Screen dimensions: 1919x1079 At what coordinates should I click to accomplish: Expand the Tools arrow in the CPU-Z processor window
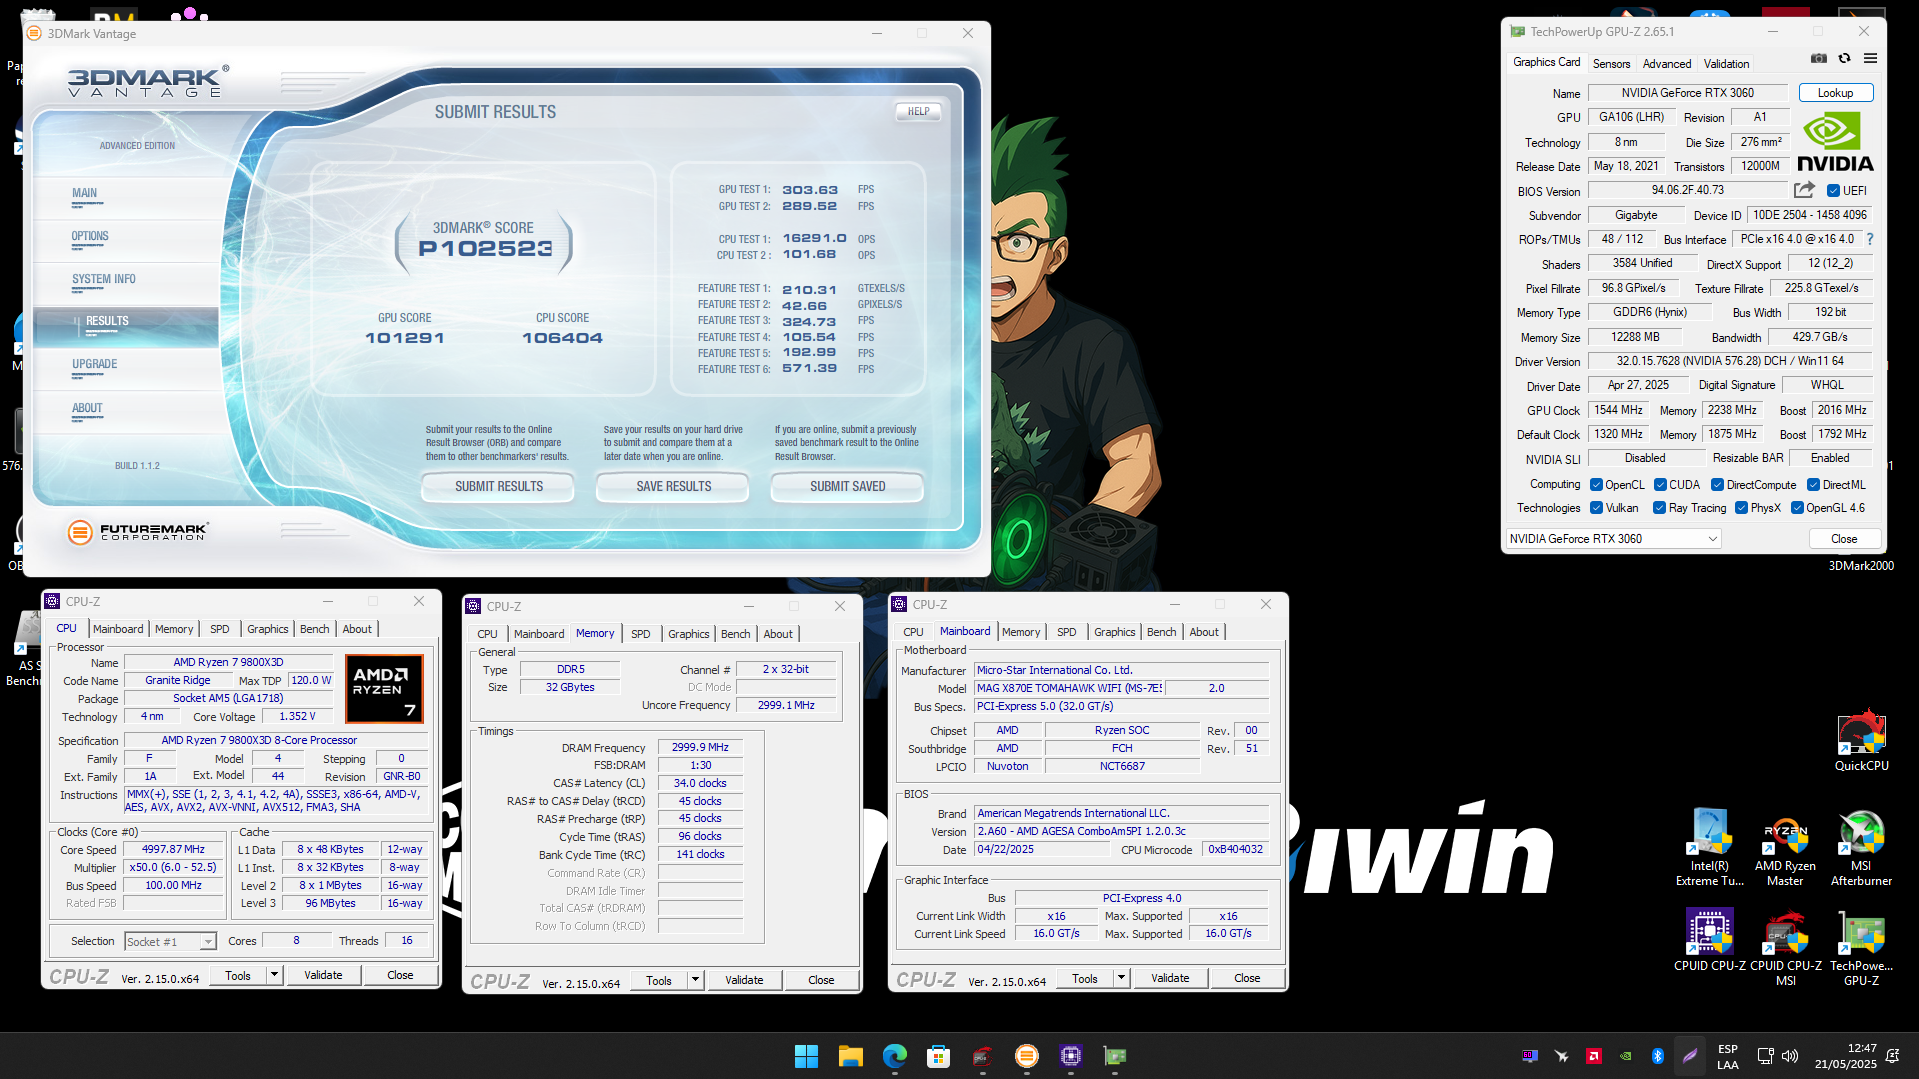click(274, 975)
